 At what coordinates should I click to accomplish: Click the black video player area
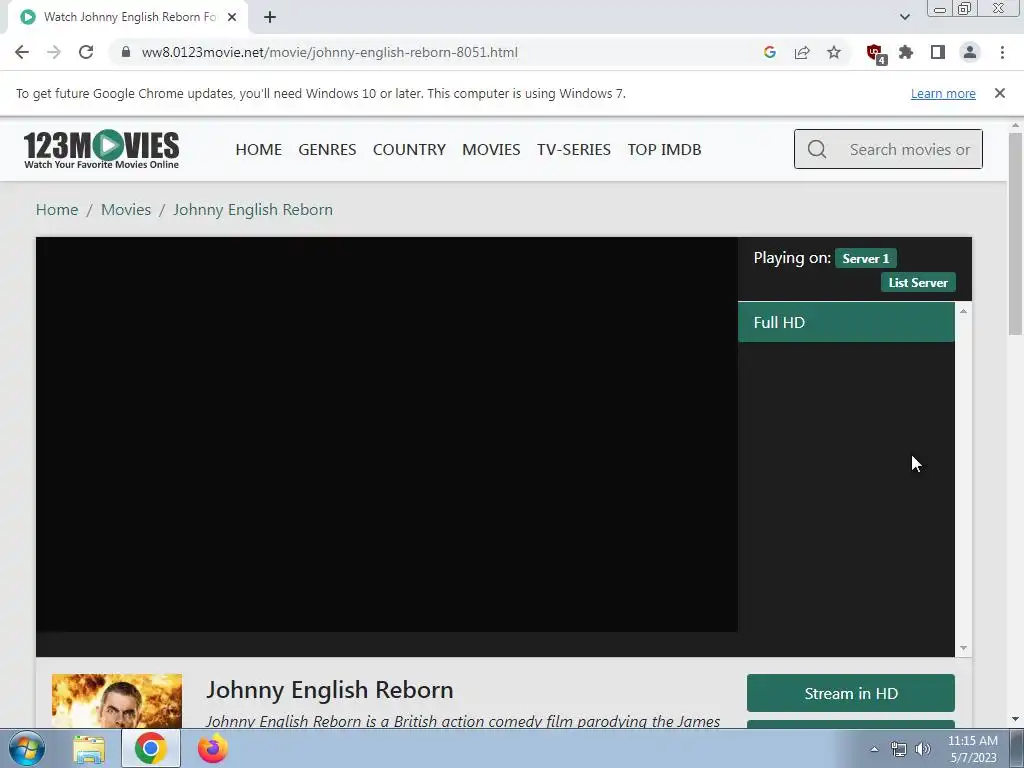[x=387, y=434]
